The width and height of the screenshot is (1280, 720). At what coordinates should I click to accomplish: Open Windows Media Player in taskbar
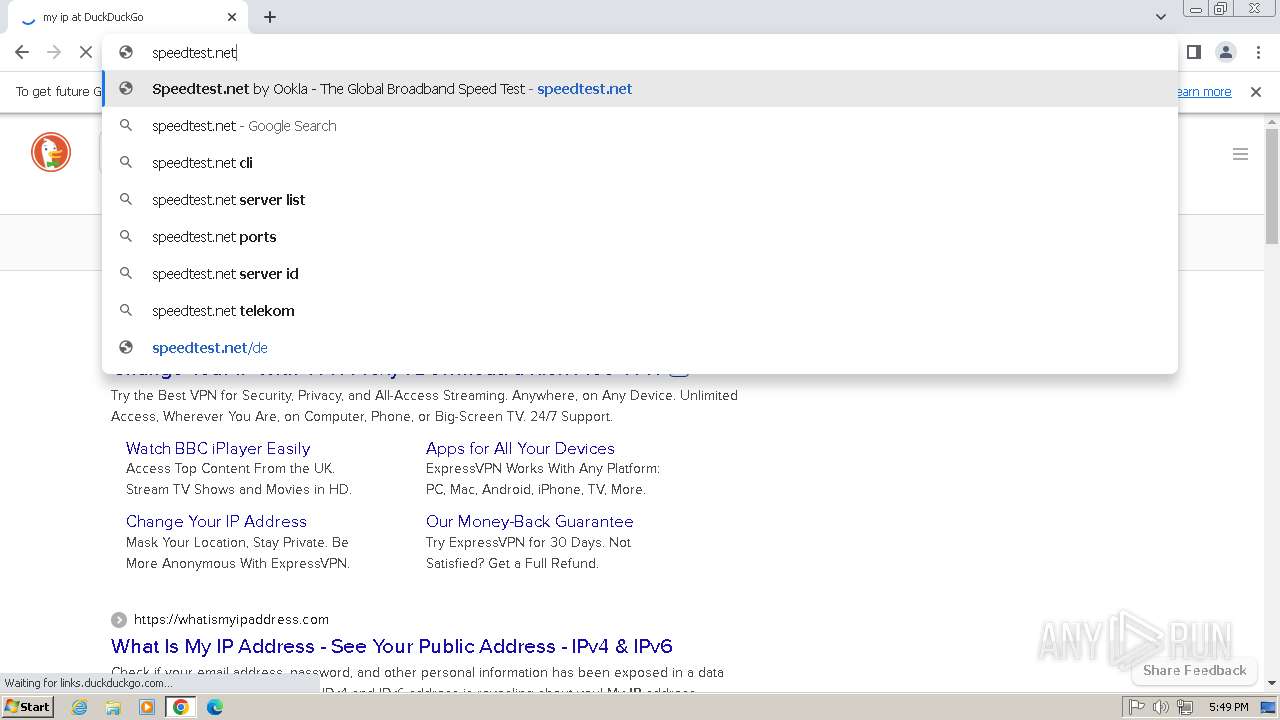pyautogui.click(x=147, y=707)
